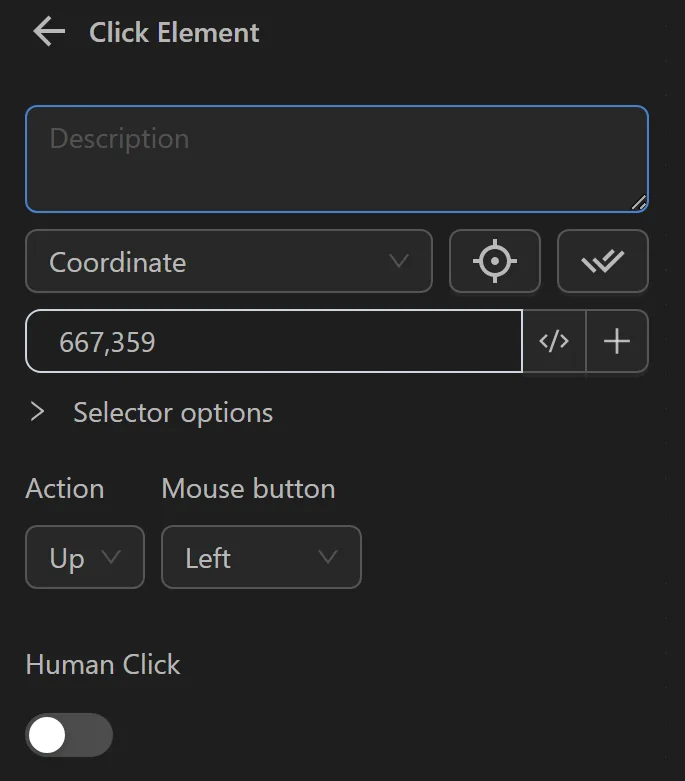Click the Mouse button label
The height and width of the screenshot is (781, 685).
click(248, 489)
